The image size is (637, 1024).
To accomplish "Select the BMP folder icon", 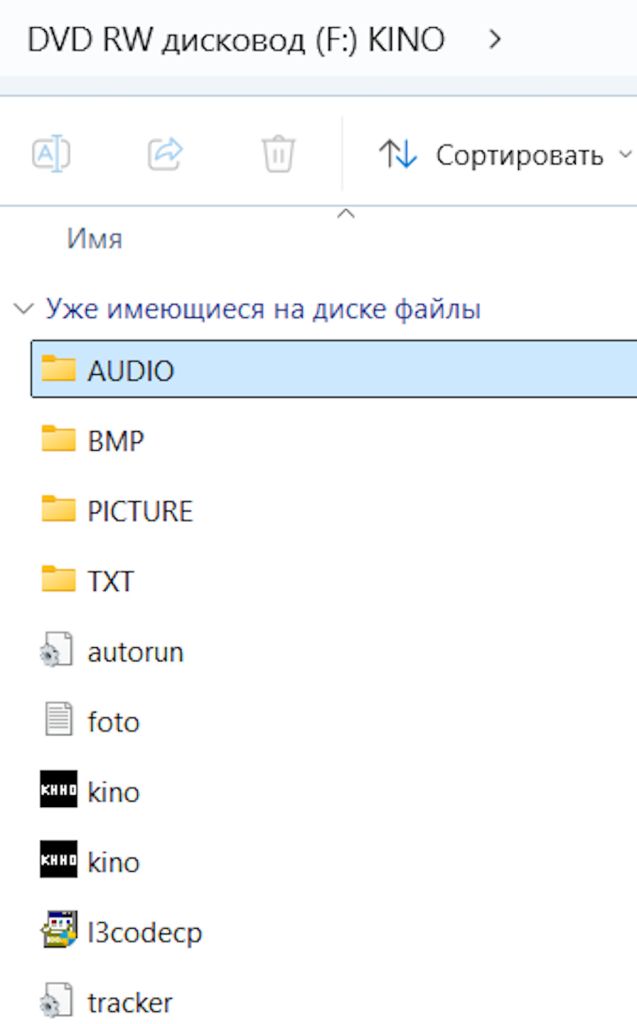I will 58,439.
